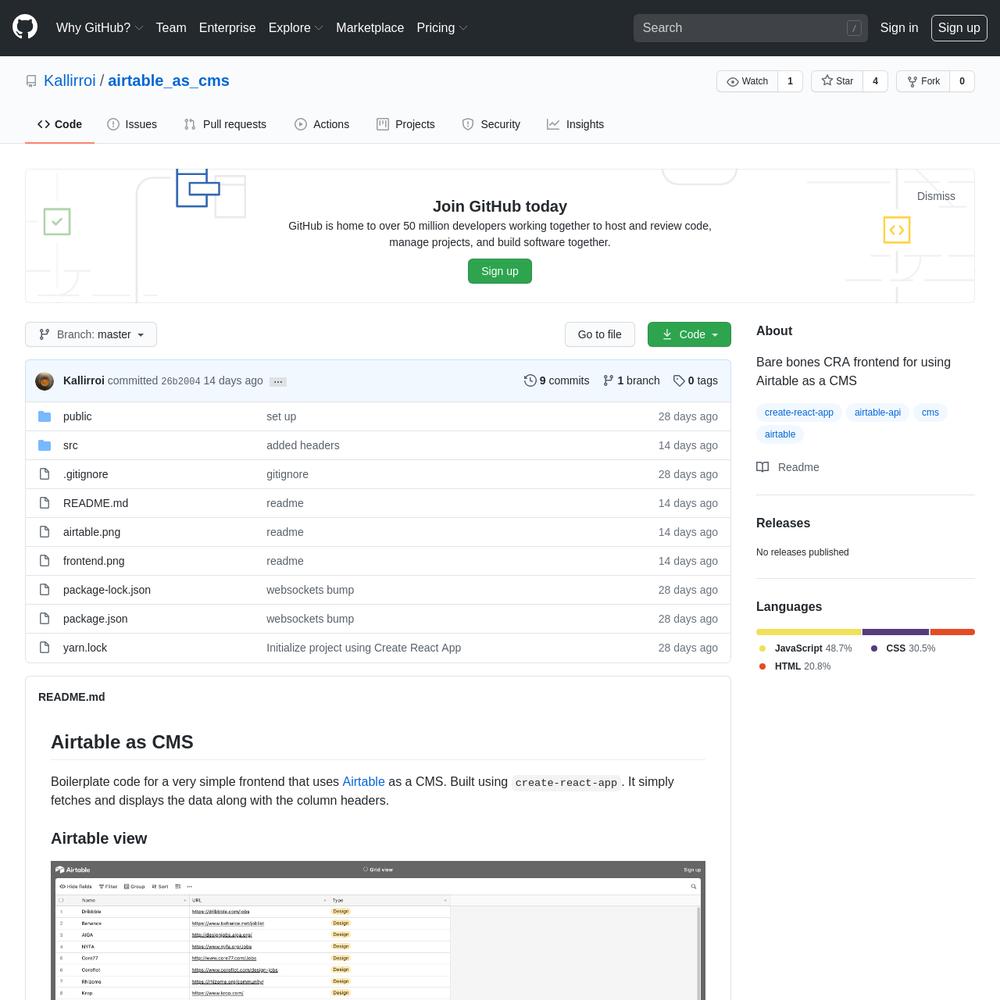Click the package.json file icon

tap(45, 619)
